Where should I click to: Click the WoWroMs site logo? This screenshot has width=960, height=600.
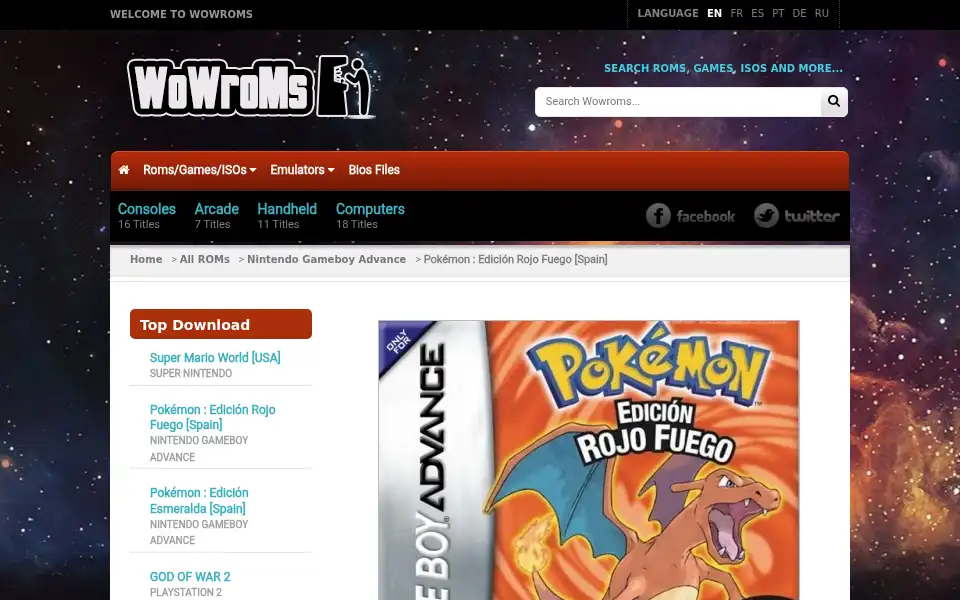tap(251, 86)
